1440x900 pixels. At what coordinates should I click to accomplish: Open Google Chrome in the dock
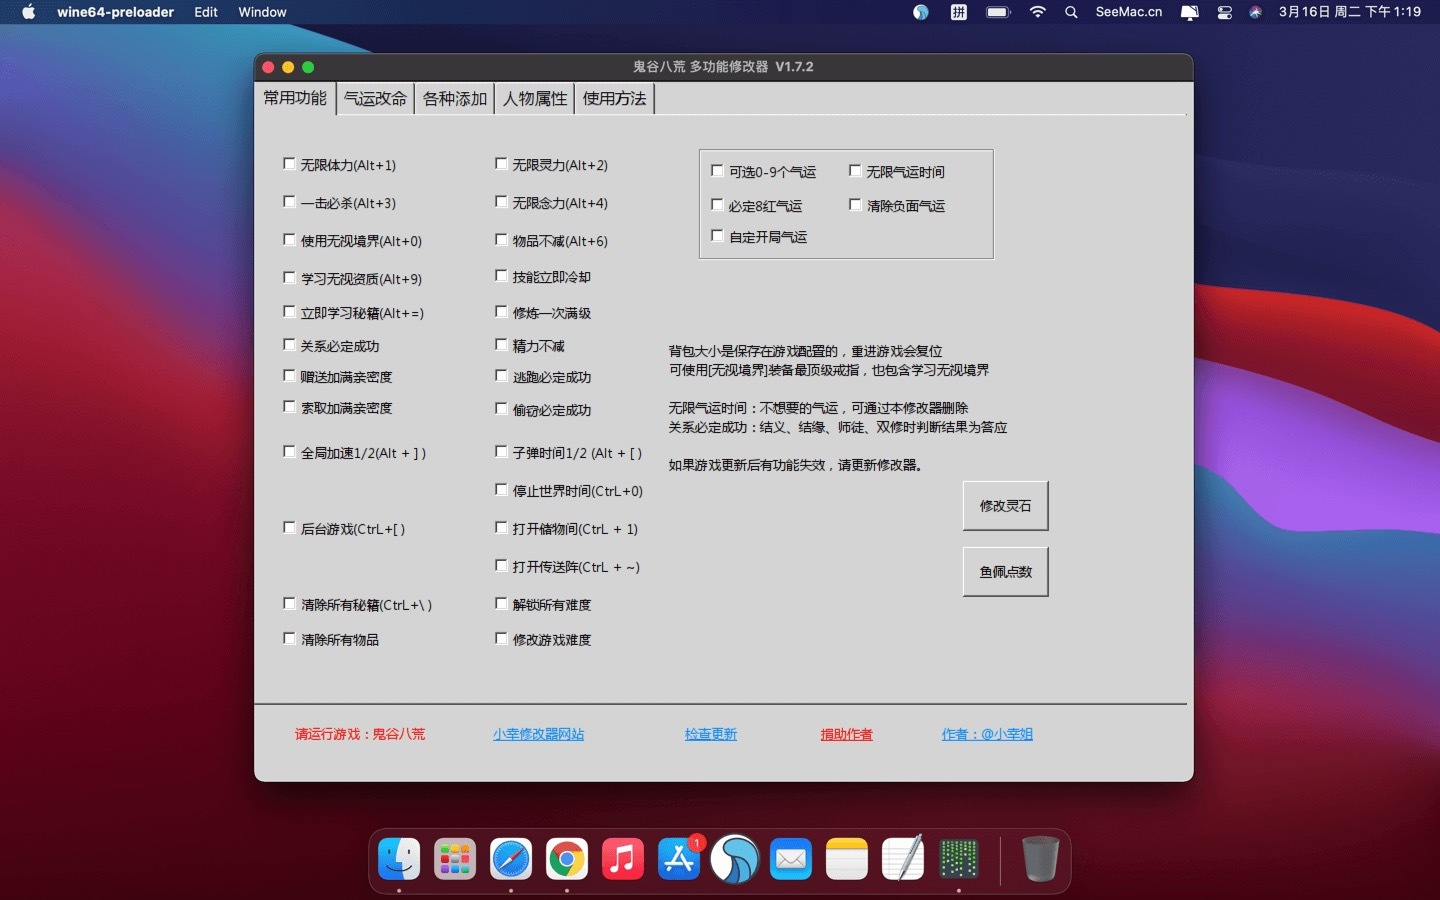(567, 859)
